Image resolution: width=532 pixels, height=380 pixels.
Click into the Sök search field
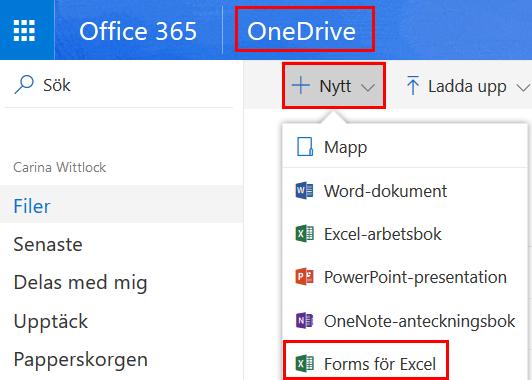click(x=119, y=85)
